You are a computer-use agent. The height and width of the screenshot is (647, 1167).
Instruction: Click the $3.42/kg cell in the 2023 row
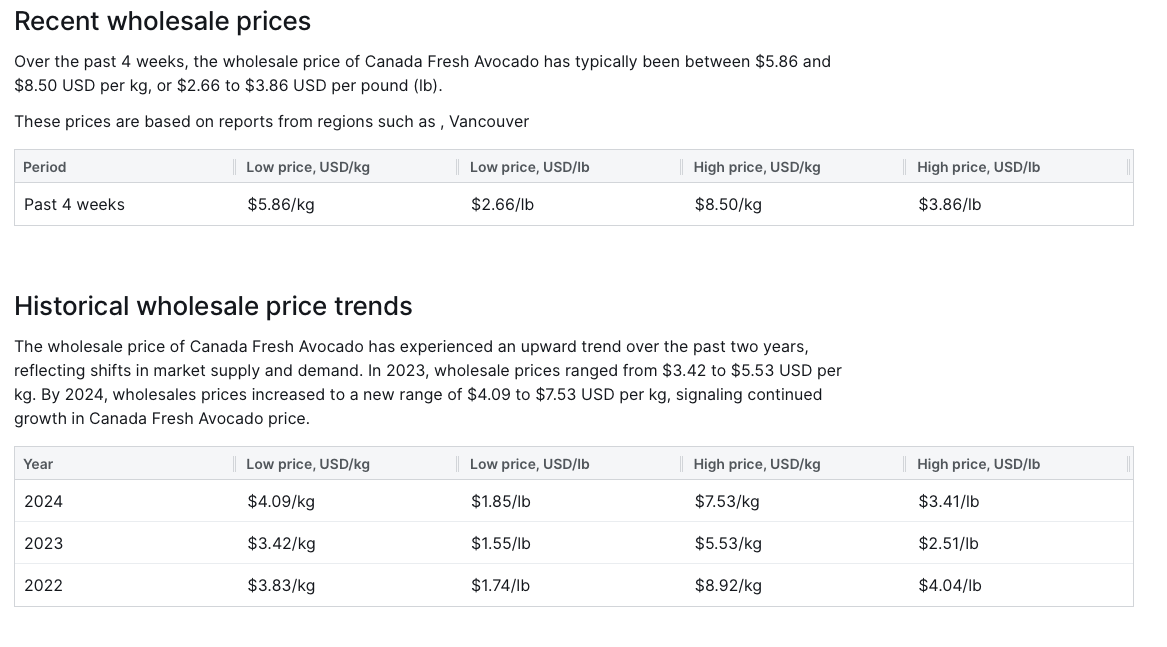[281, 543]
